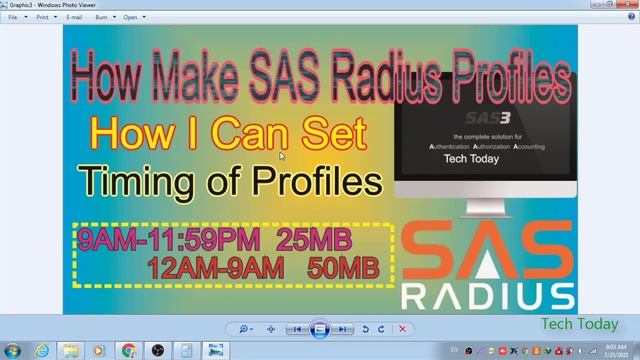Click the system clock showing 9:03 AM
The image size is (640, 360).
[616, 351]
